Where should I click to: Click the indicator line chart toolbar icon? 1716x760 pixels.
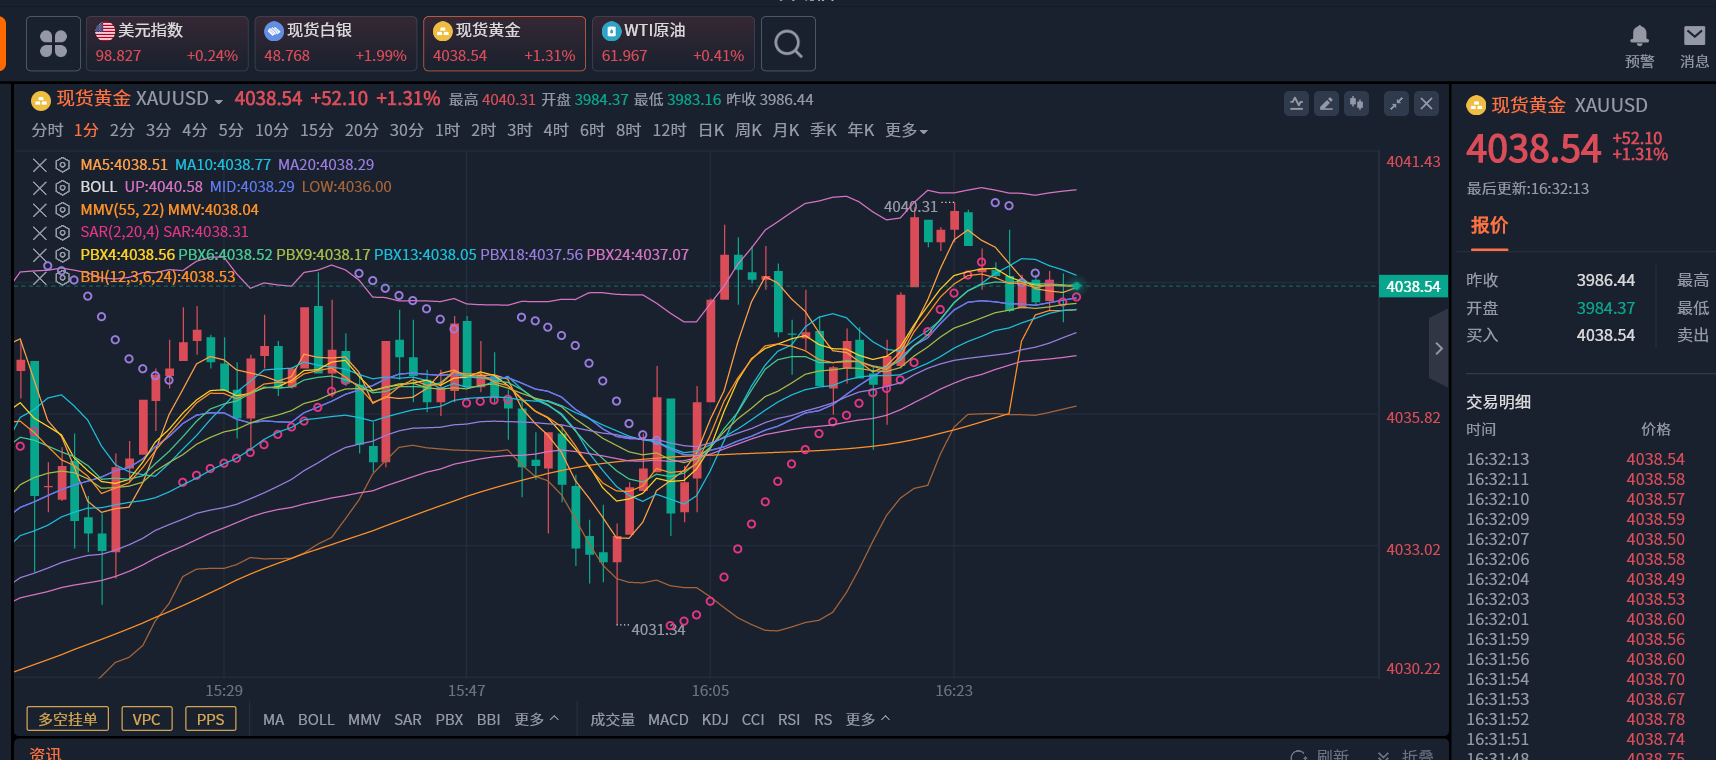click(x=1297, y=103)
